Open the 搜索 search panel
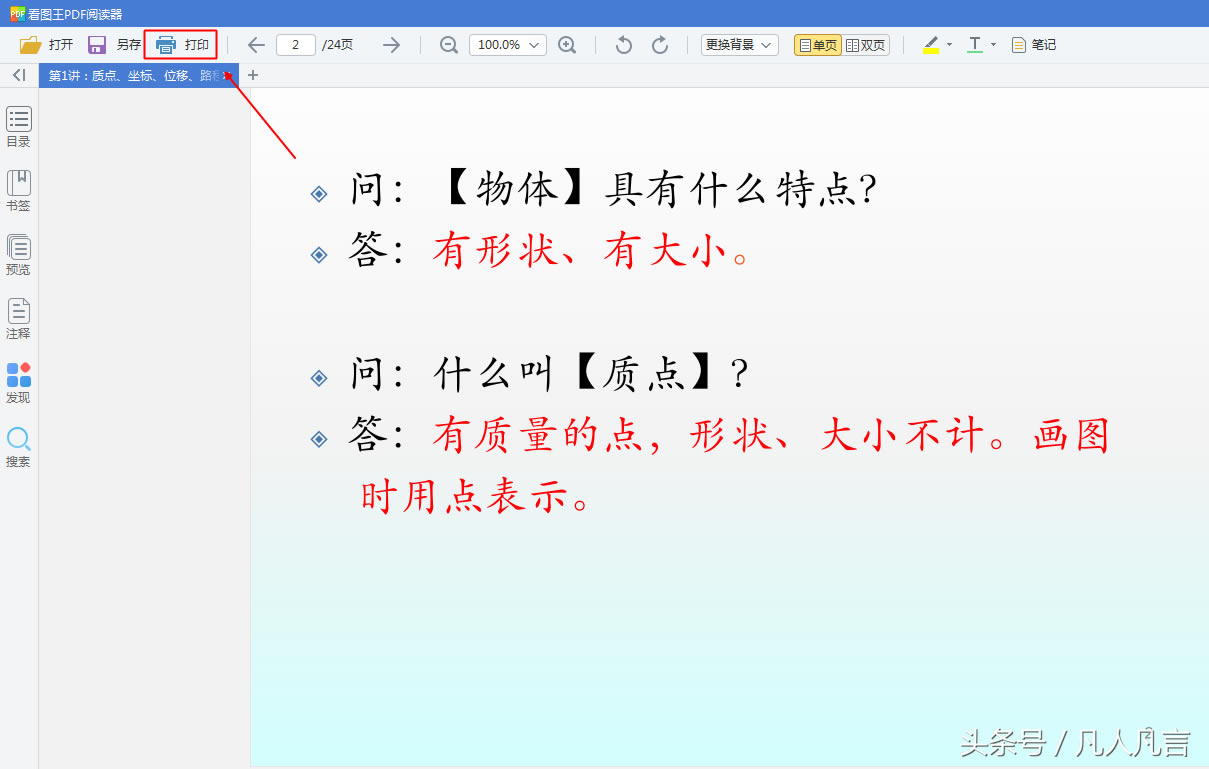The height and width of the screenshot is (769, 1209). 18,440
